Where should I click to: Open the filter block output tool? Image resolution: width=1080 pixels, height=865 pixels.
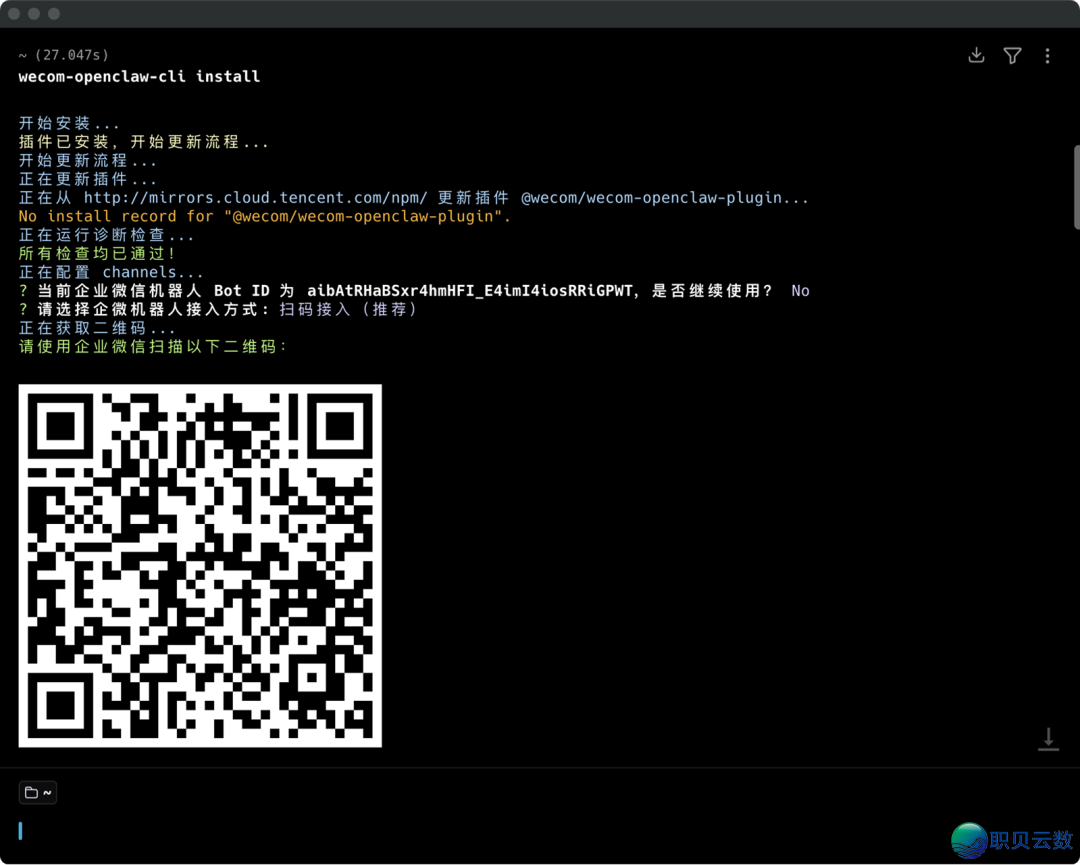tap(1012, 56)
